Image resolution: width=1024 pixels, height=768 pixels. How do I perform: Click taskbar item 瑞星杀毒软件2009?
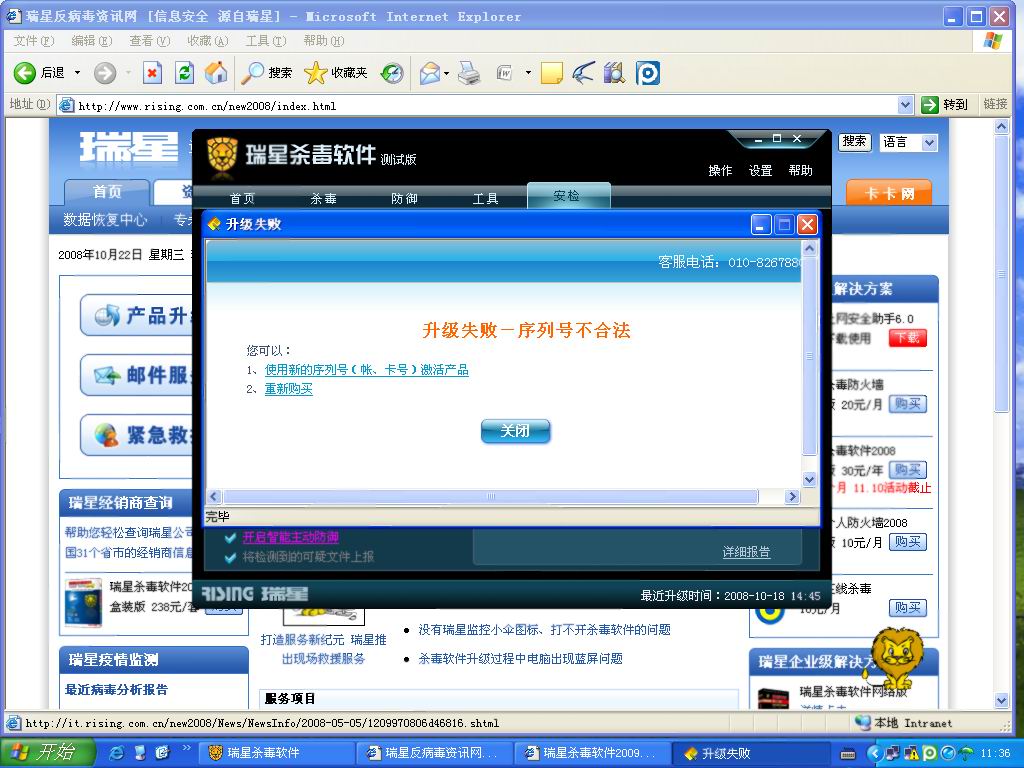pyautogui.click(x=593, y=753)
